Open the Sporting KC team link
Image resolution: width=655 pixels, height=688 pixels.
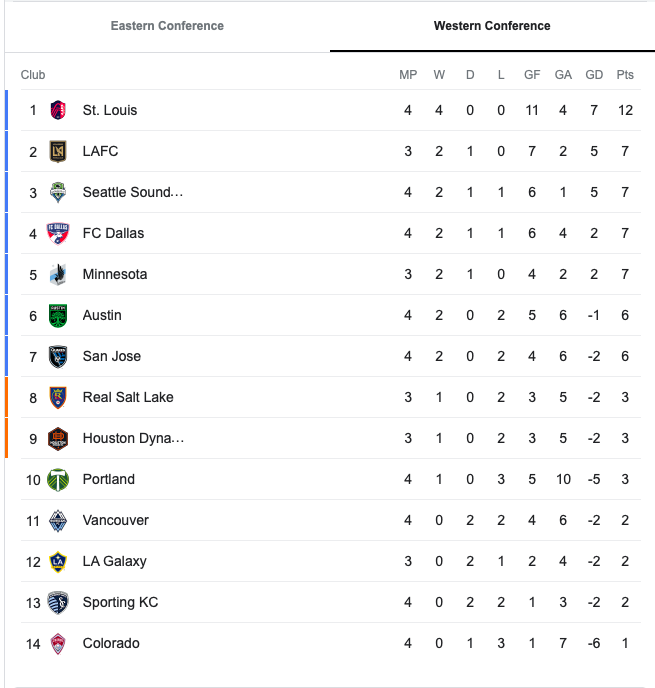pyautogui.click(x=120, y=602)
